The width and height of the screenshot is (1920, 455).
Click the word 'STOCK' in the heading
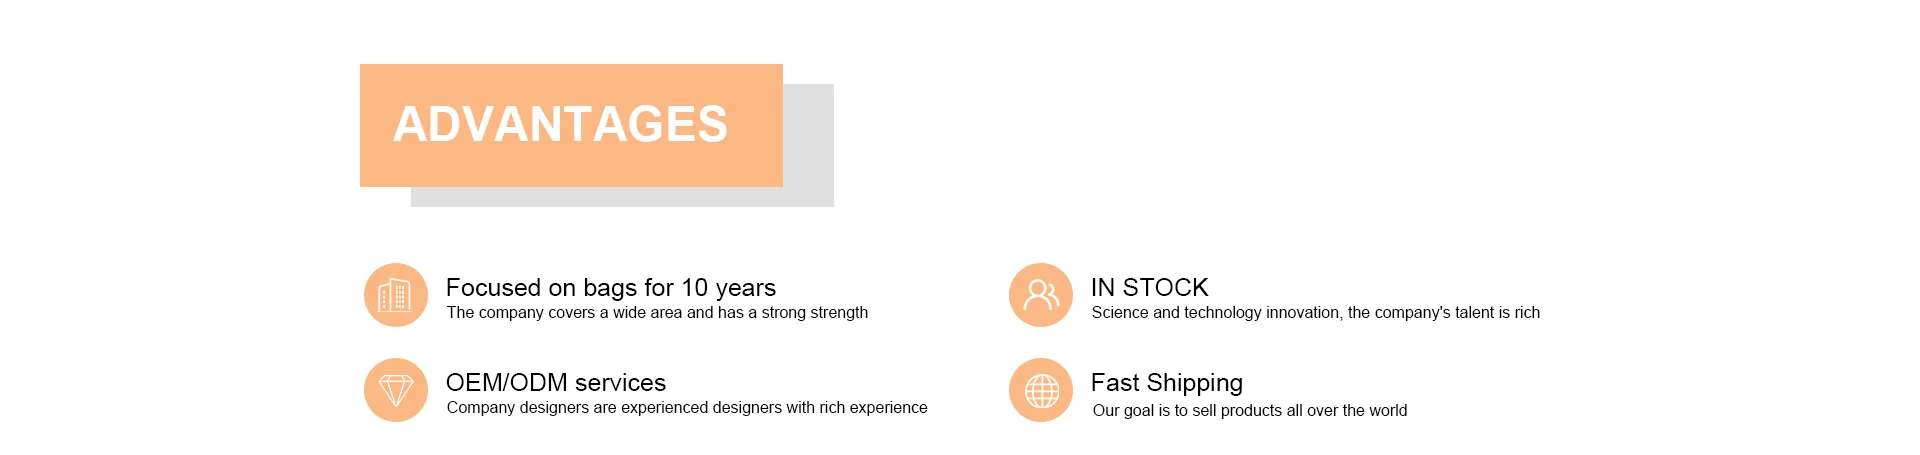pyautogui.click(x=1165, y=288)
